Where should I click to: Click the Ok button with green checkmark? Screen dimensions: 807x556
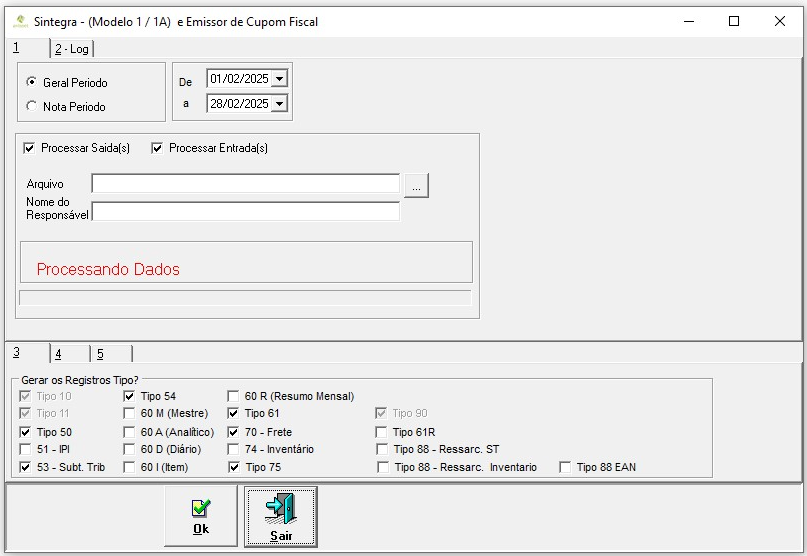tap(201, 516)
